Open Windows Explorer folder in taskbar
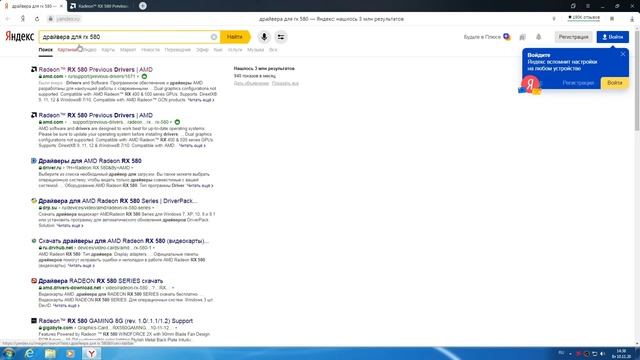 [x=50, y=353]
